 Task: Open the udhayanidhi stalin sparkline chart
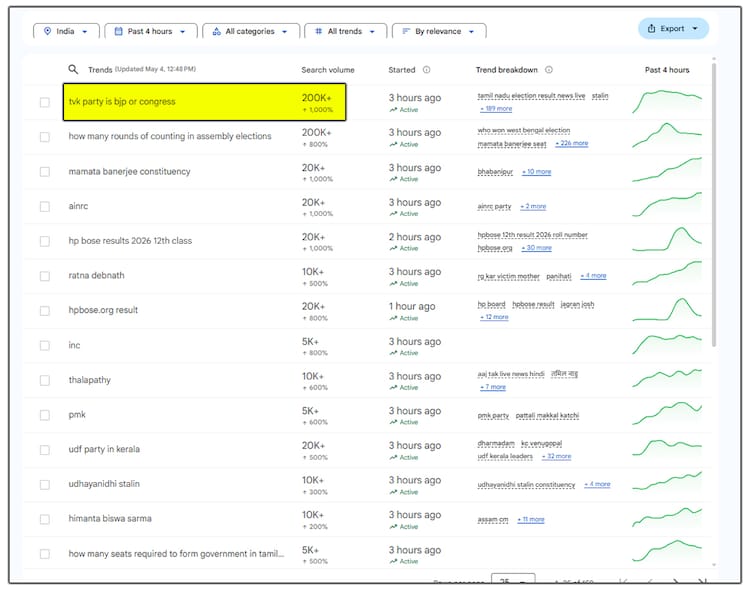click(667, 482)
